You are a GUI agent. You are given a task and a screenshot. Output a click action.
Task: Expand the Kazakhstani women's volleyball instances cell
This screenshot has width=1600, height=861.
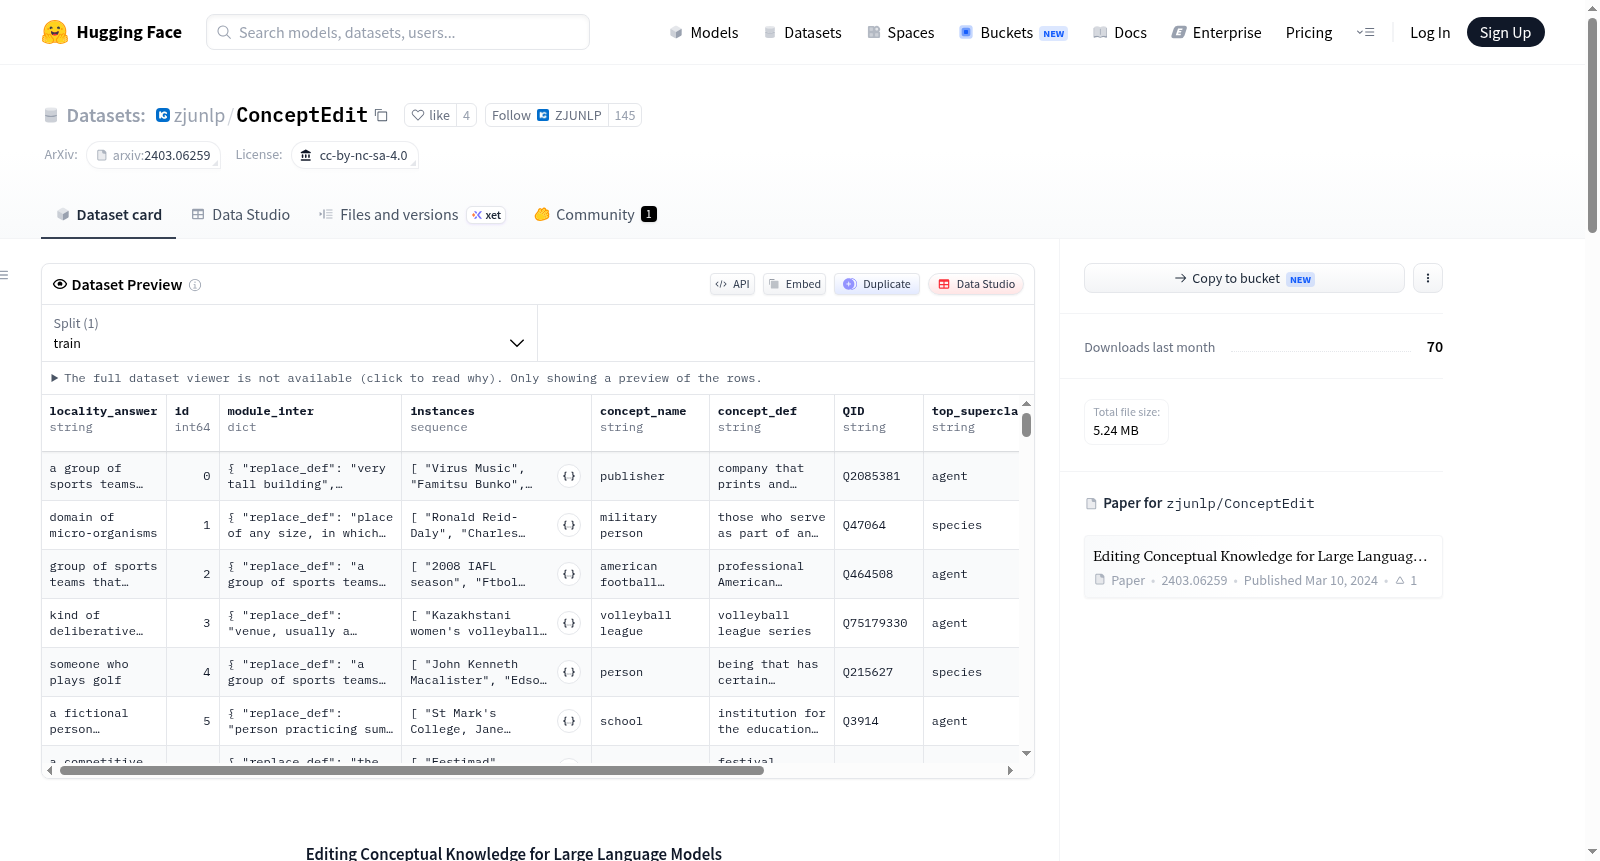[569, 623]
